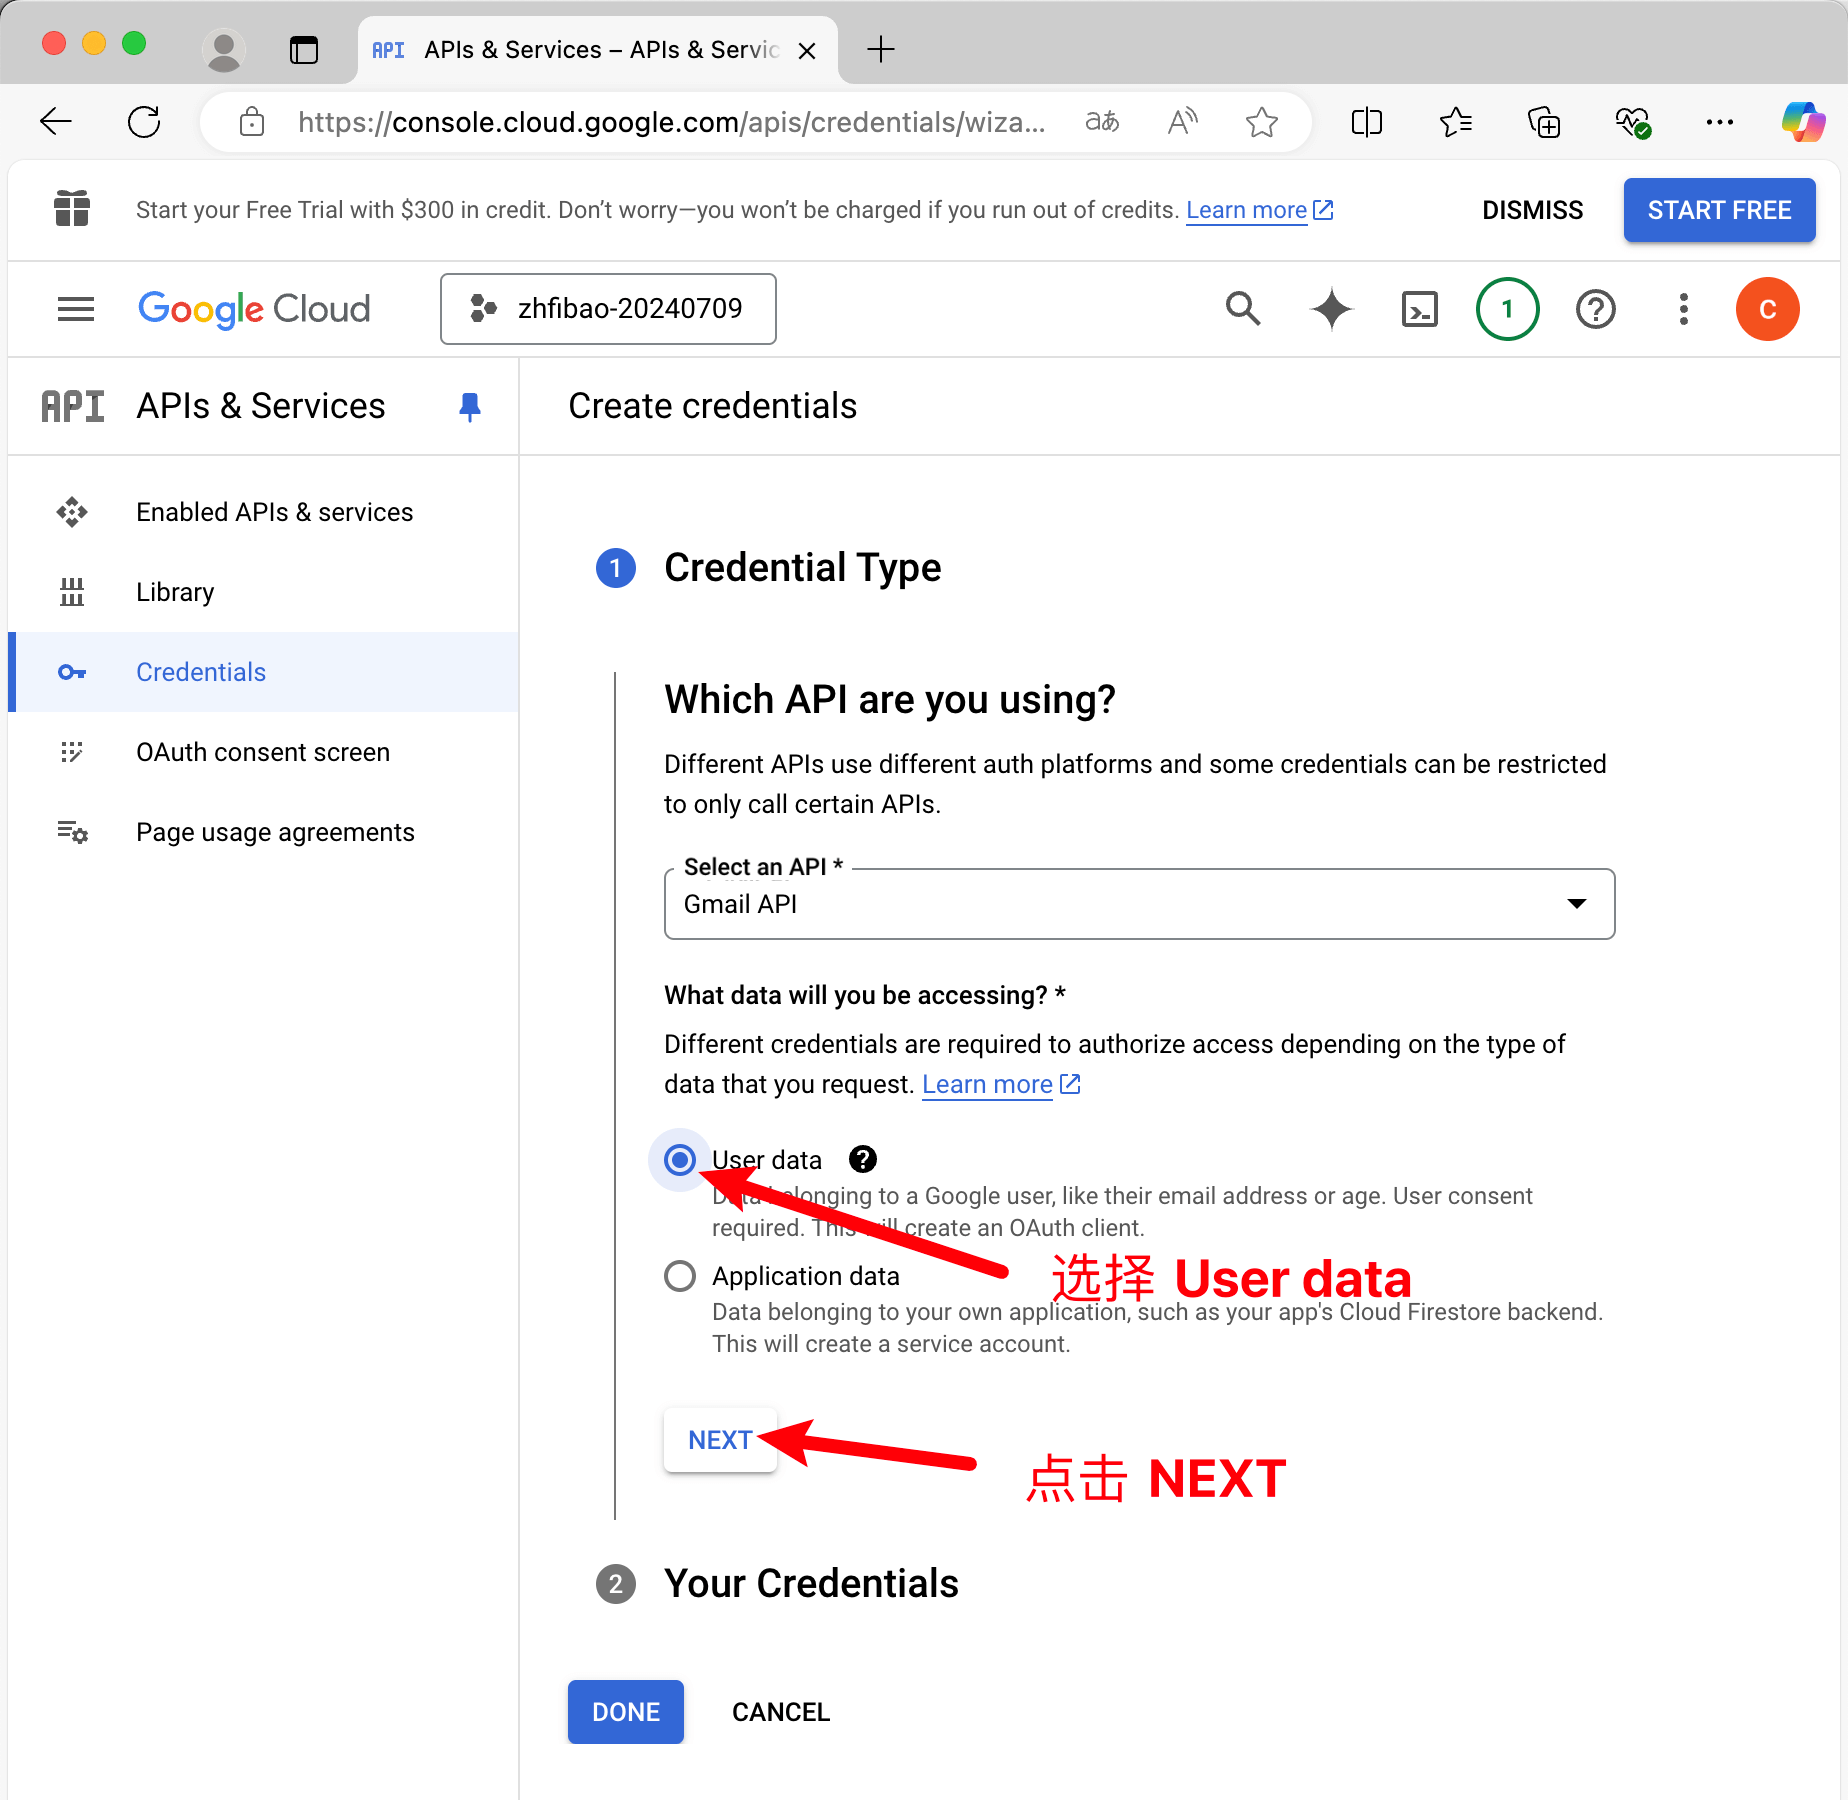Click the START FREE button

(x=1719, y=210)
